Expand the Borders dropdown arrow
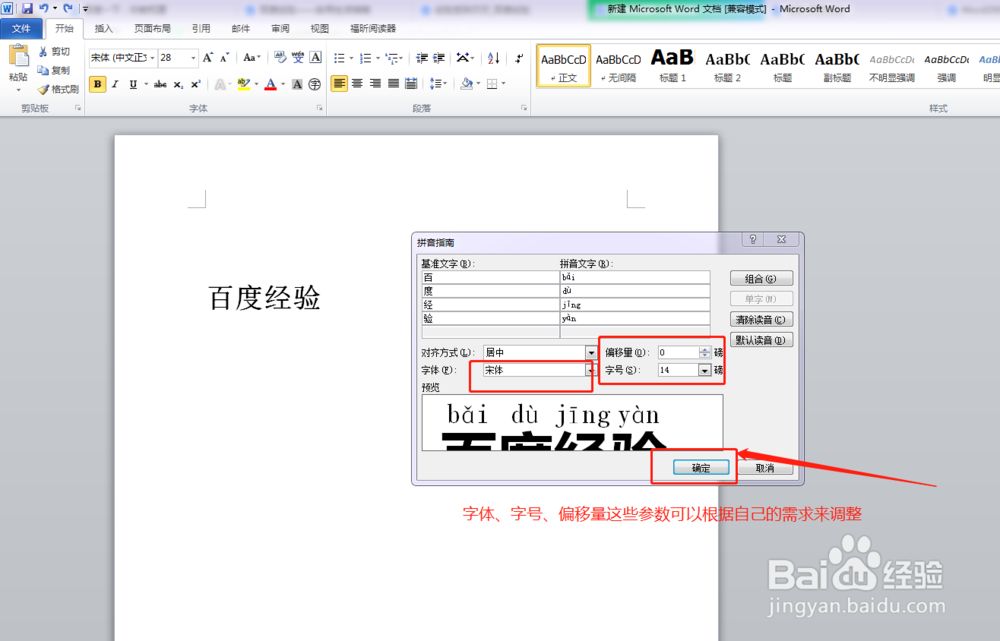1000x641 pixels. pos(503,84)
